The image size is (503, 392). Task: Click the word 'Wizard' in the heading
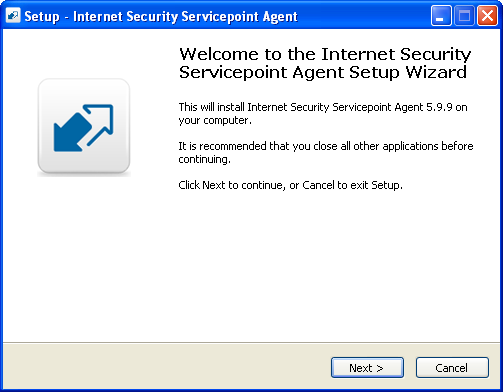(x=436, y=72)
